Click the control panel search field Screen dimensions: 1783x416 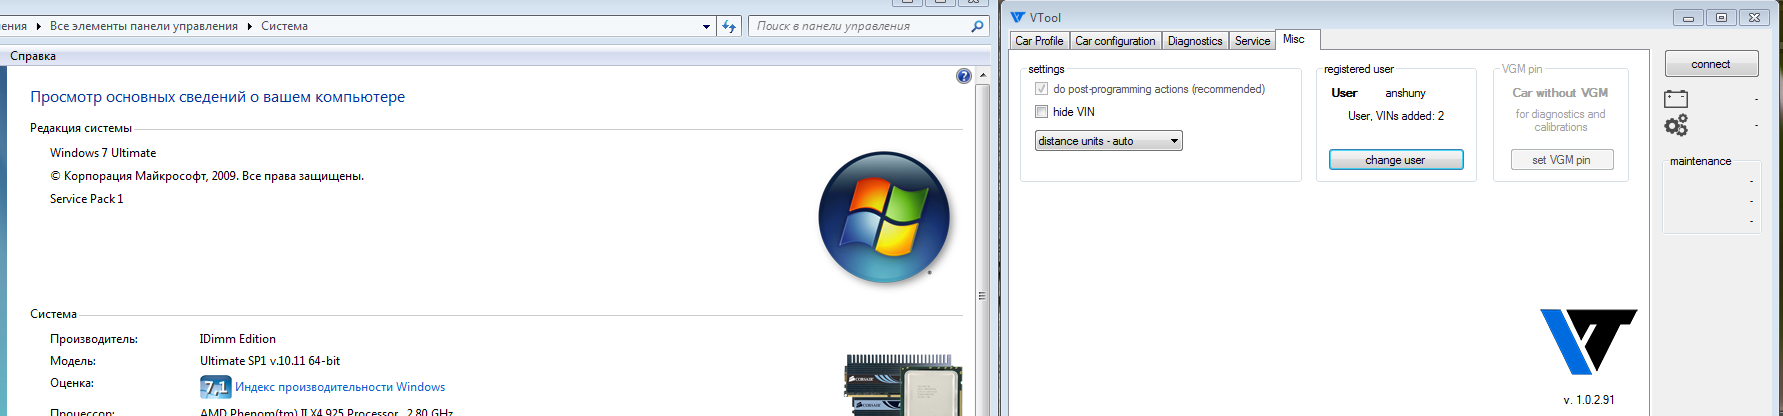(858, 26)
